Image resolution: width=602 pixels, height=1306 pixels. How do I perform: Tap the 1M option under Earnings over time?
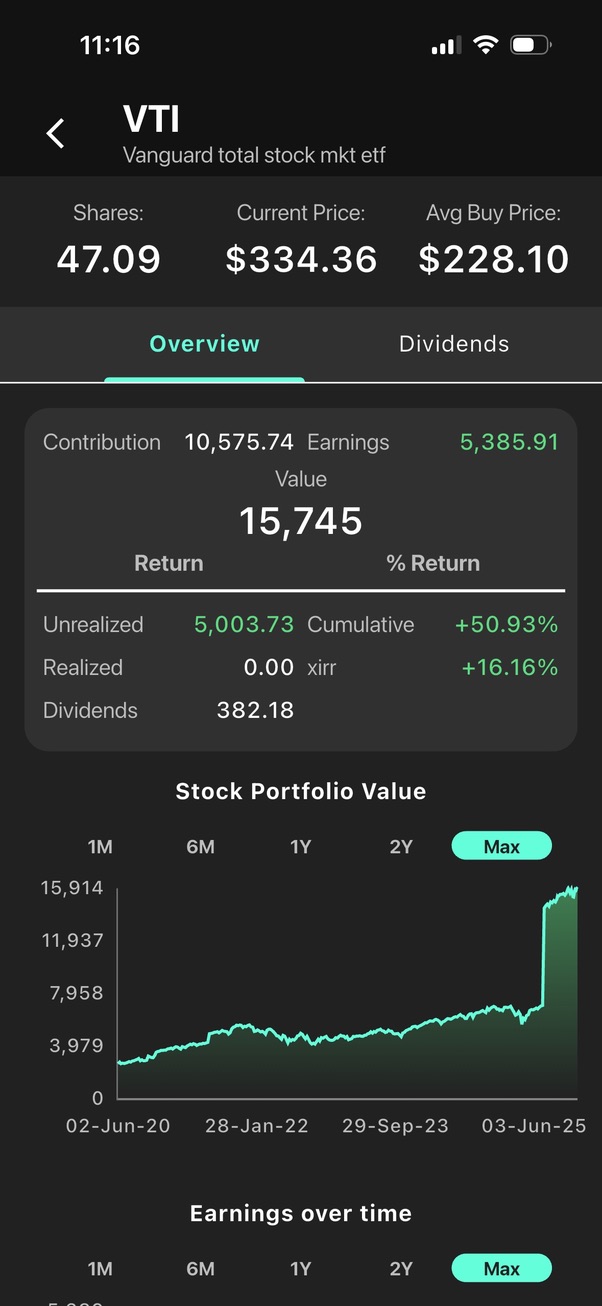[100, 1268]
